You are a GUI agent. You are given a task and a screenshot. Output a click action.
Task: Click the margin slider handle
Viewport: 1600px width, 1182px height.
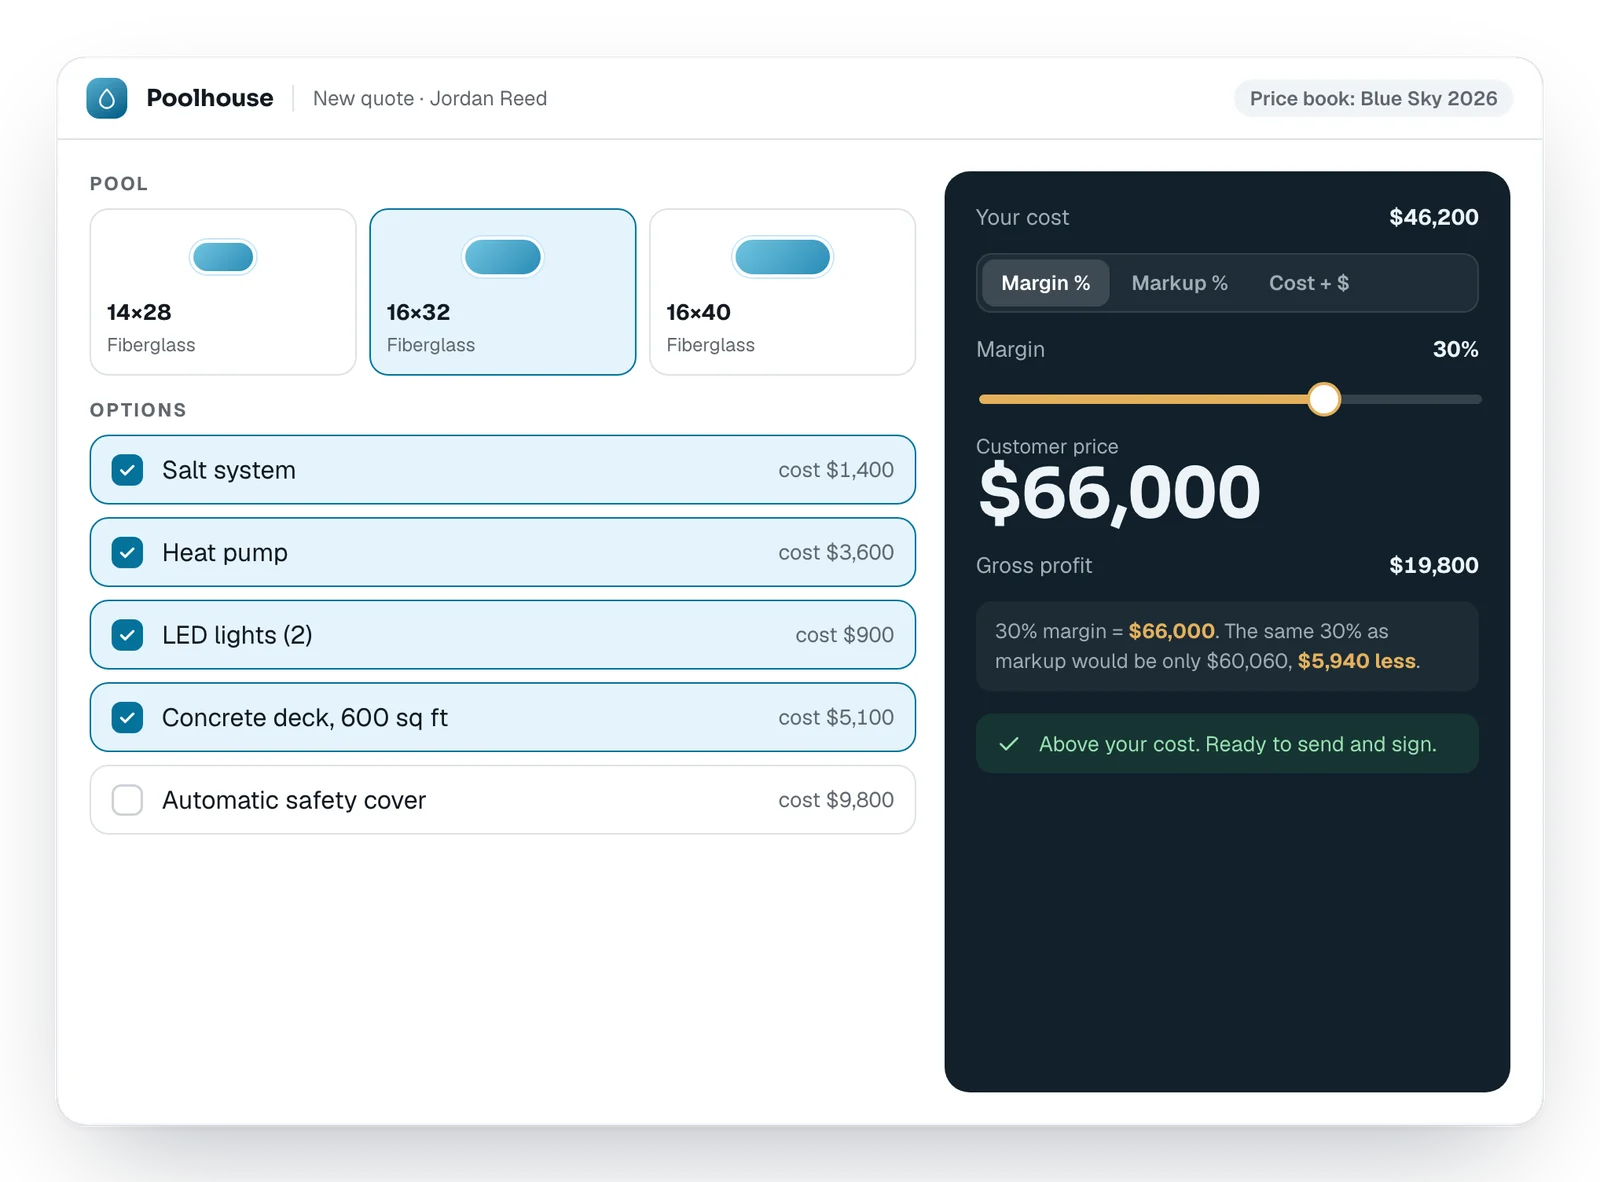pyautogui.click(x=1324, y=399)
